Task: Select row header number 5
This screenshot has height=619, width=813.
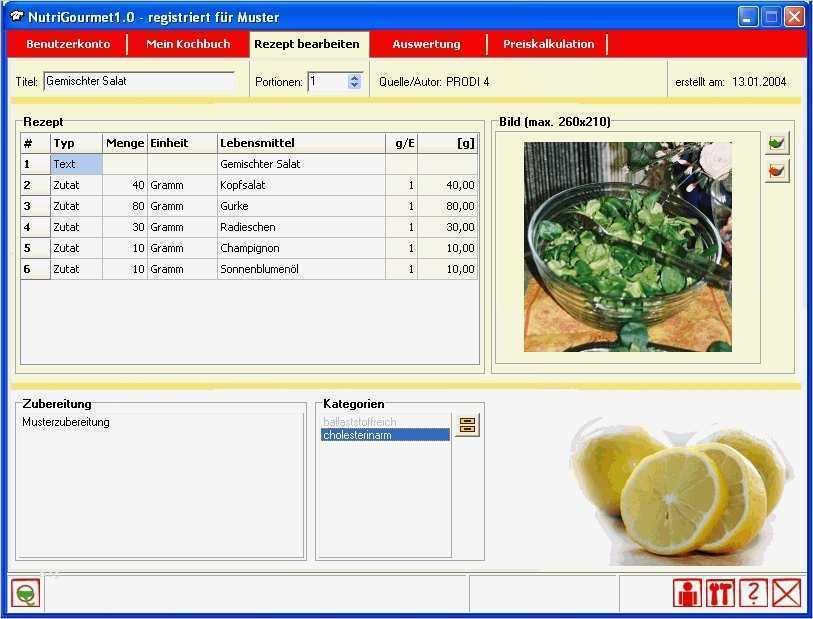Action: click(35, 248)
